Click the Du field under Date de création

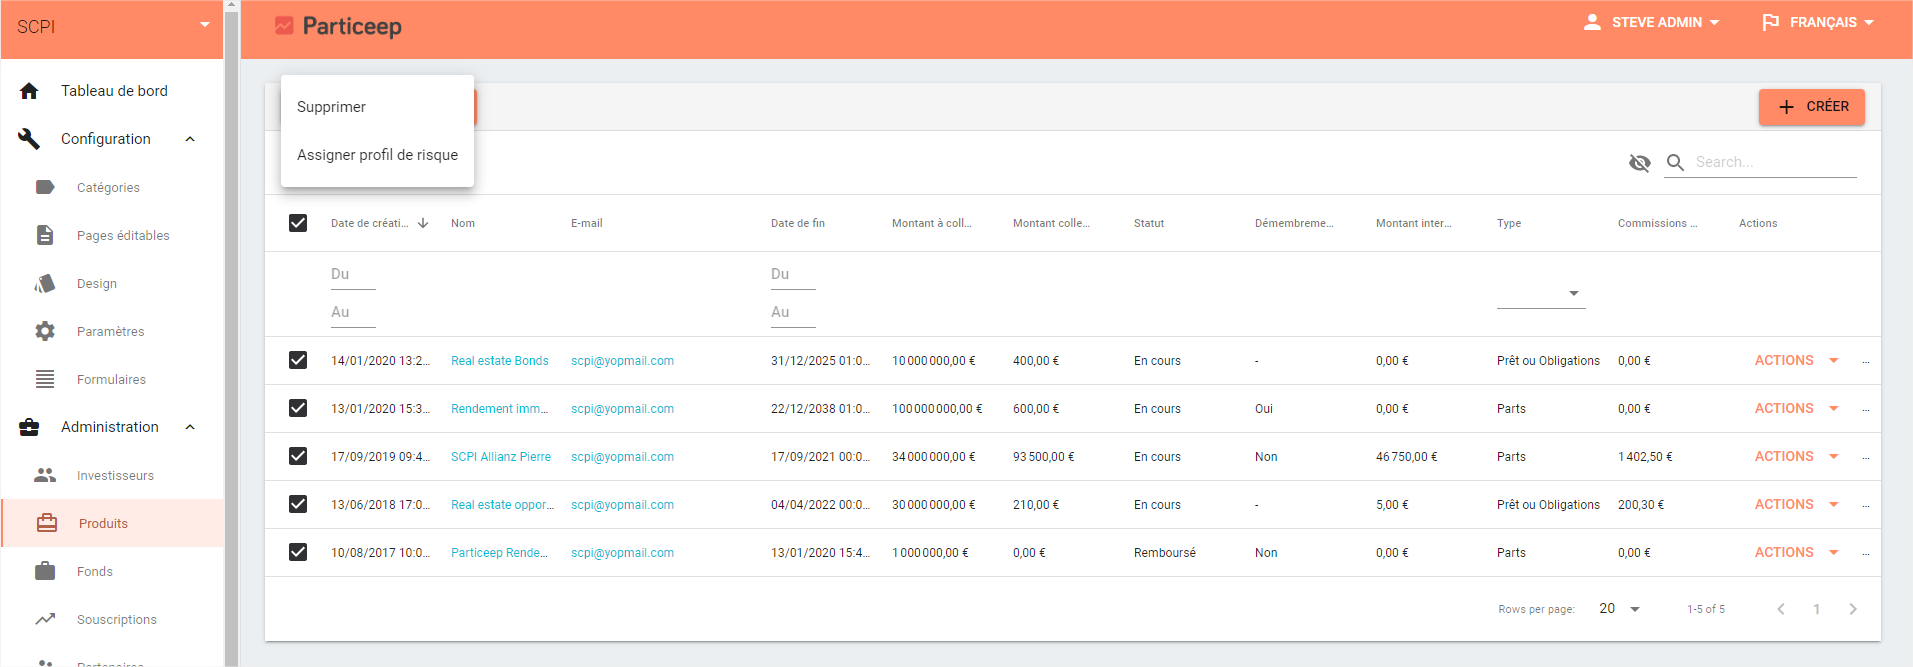[353, 274]
